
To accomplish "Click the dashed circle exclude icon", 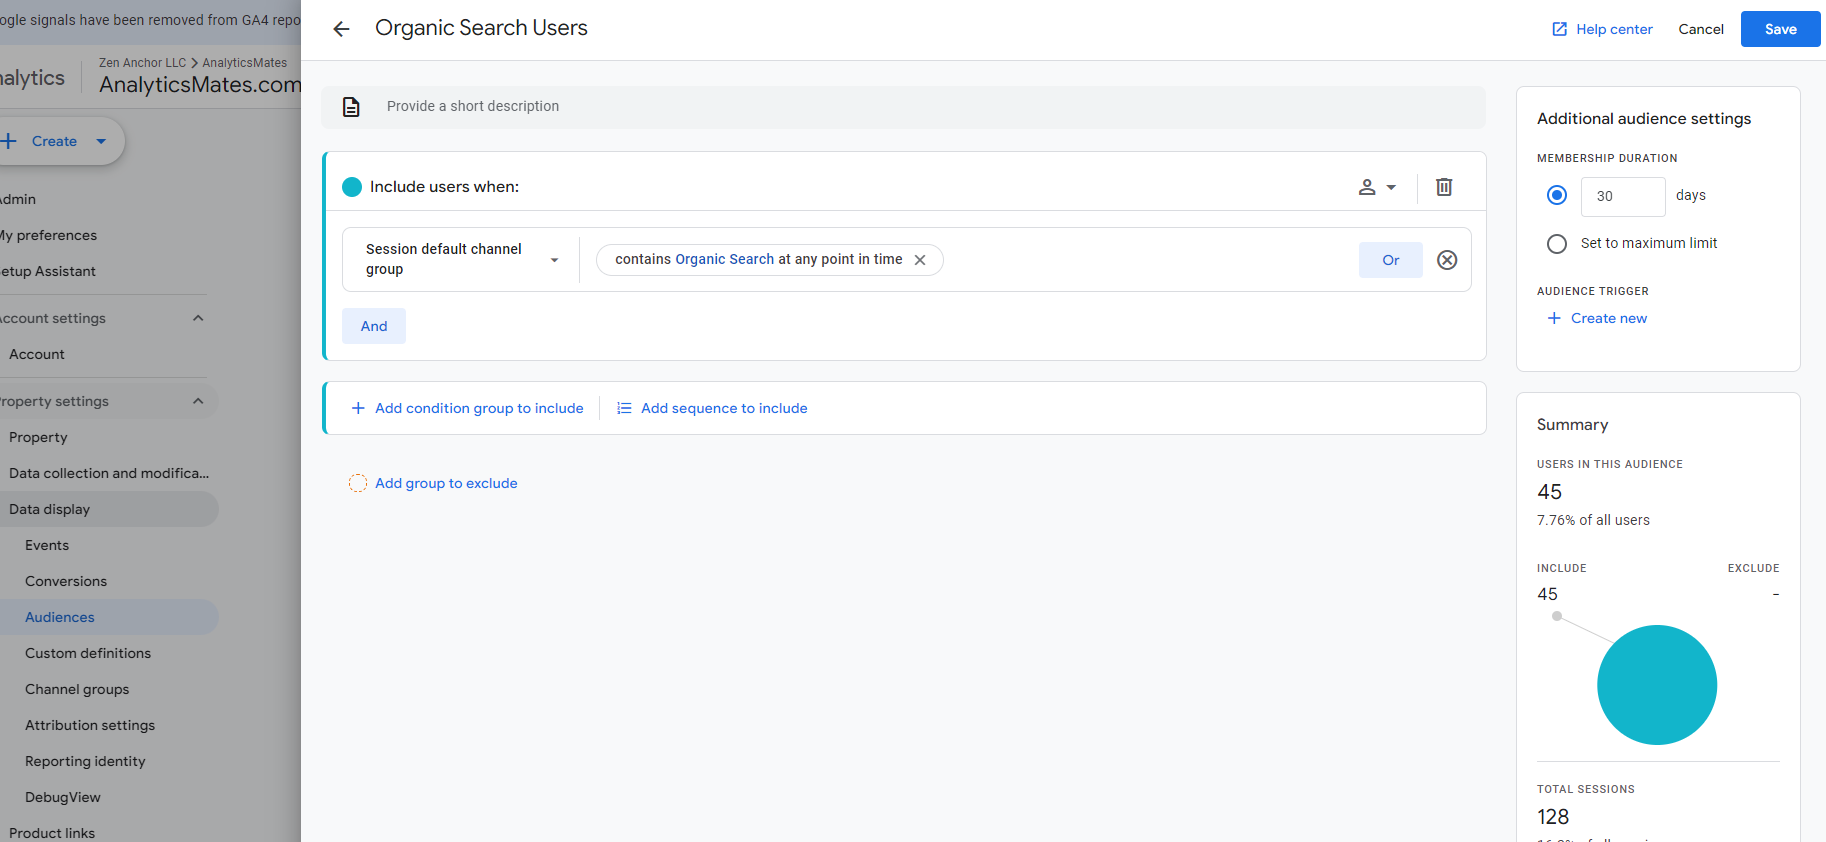I will click(x=358, y=483).
